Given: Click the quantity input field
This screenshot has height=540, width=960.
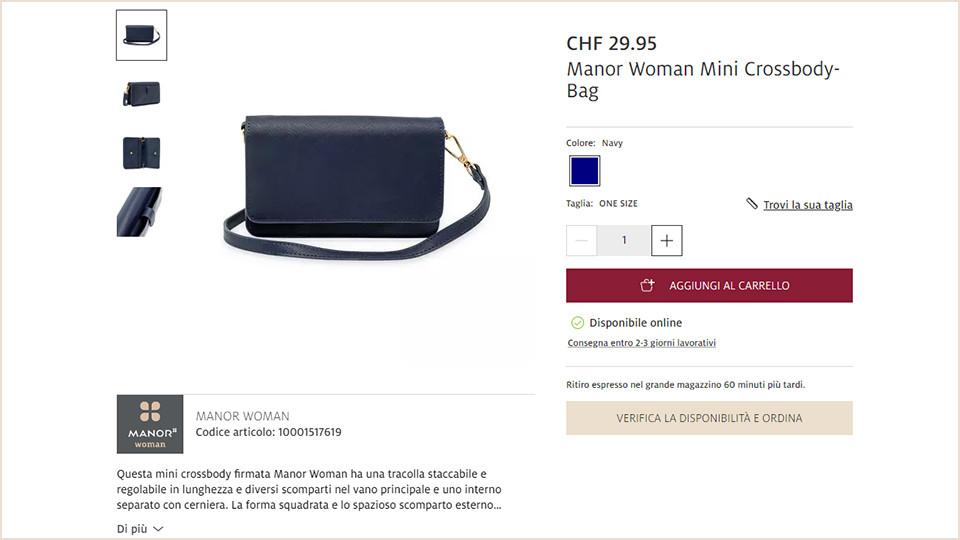Looking at the screenshot, I should [624, 241].
